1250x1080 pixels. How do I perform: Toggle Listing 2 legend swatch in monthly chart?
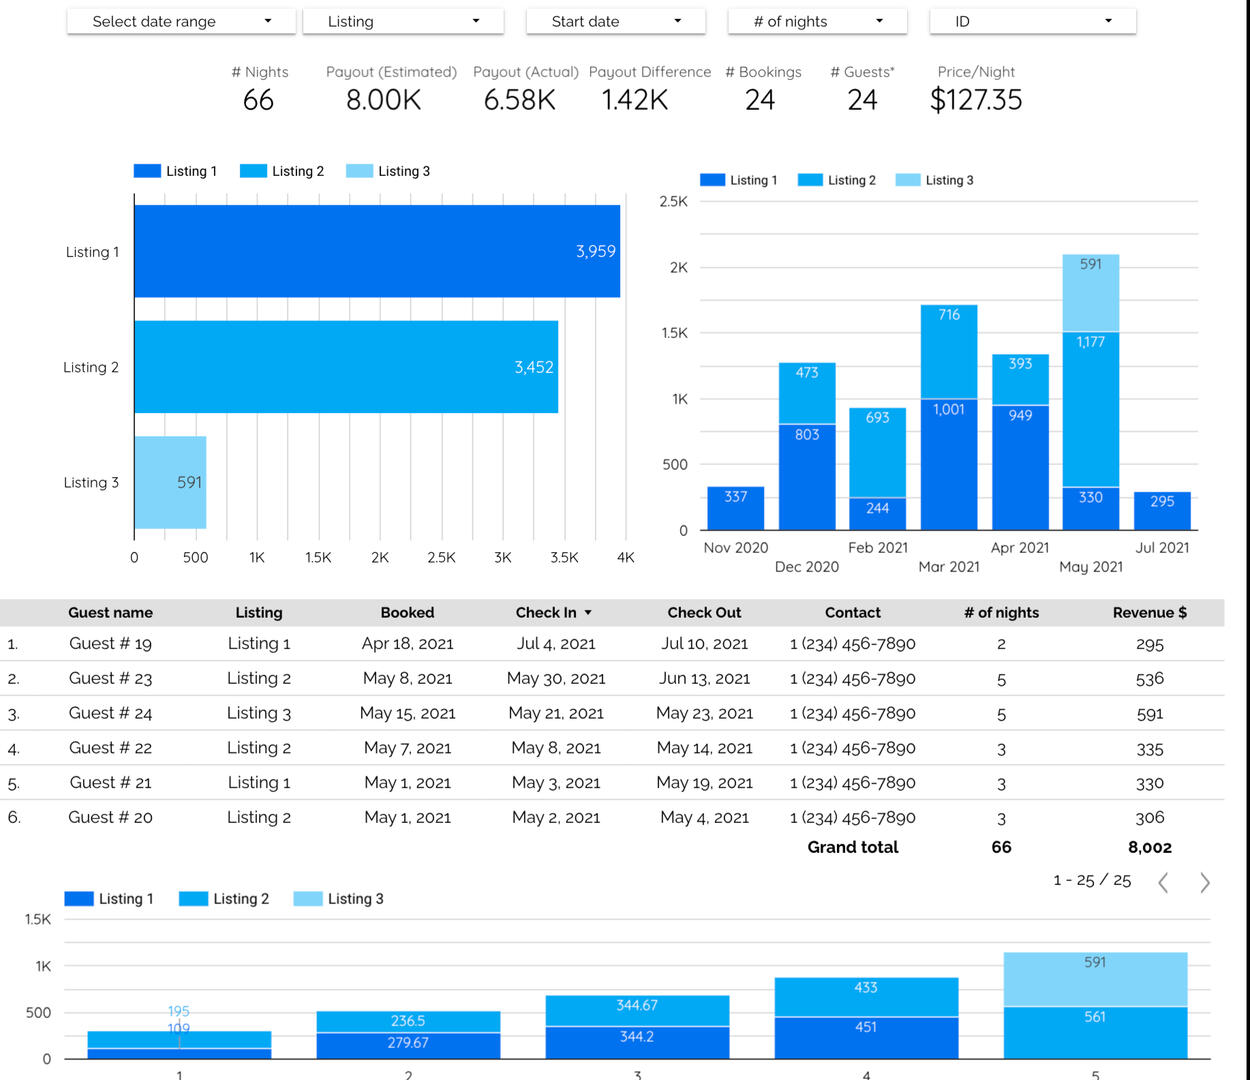[x=810, y=180]
